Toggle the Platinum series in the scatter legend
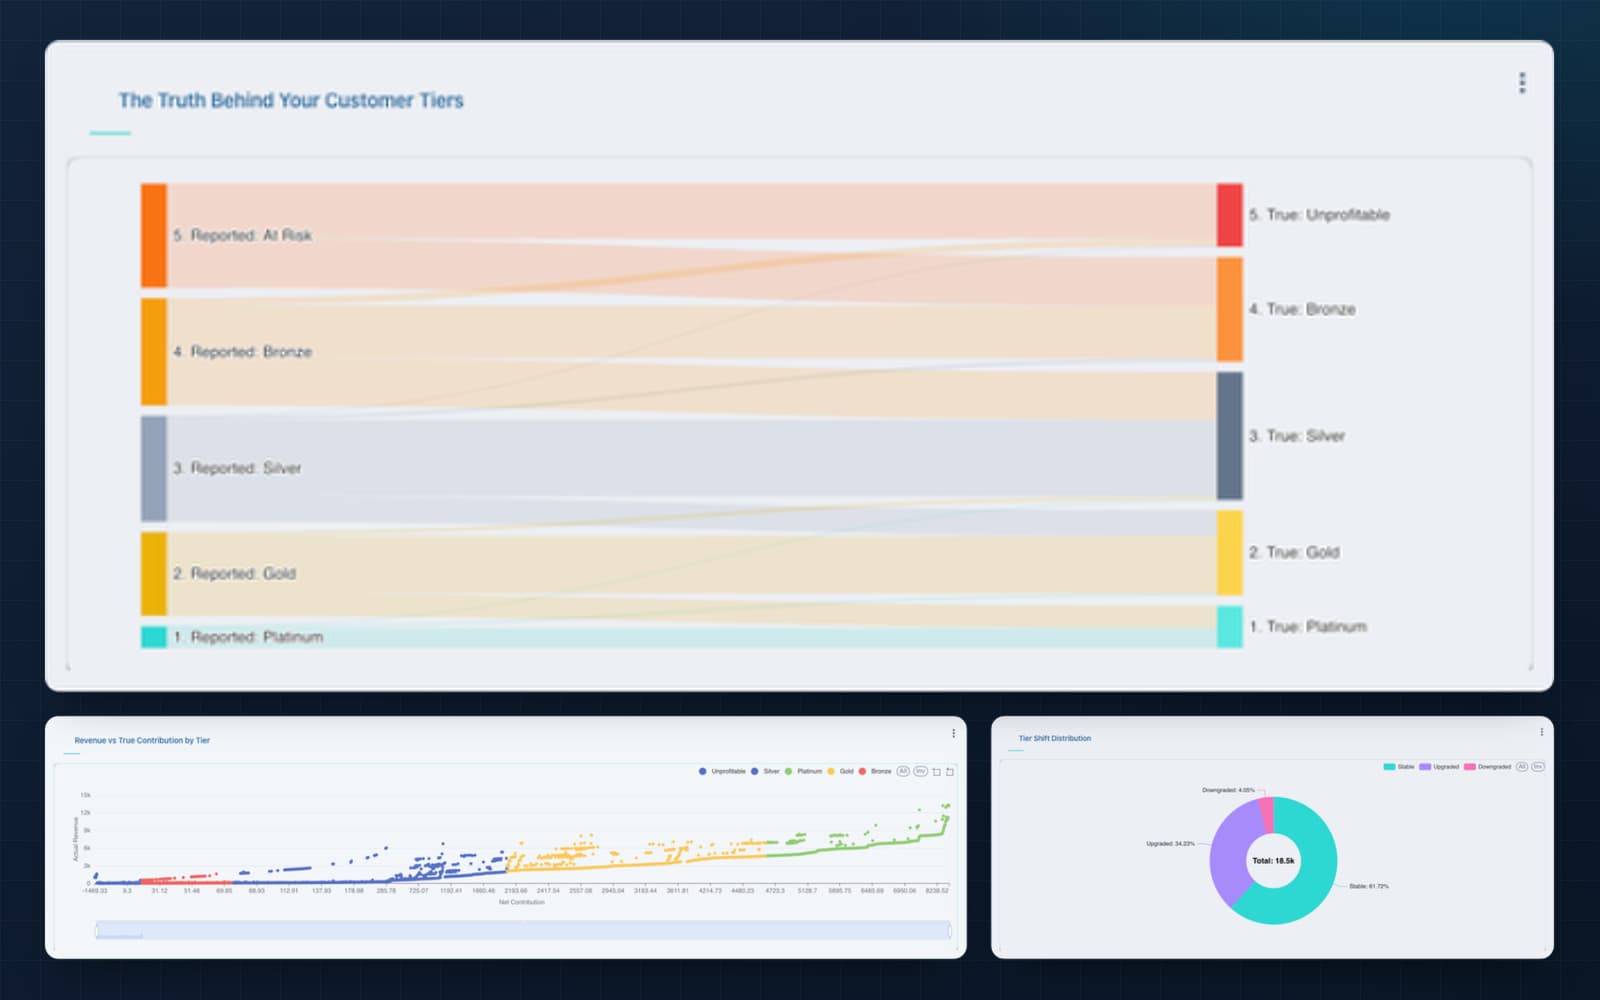The height and width of the screenshot is (1000, 1600). (x=804, y=771)
